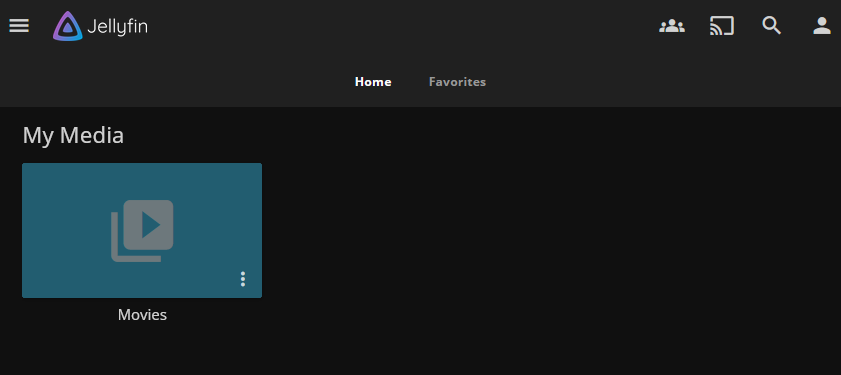This screenshot has width=841, height=375.
Task: Click the My Media section heading
Action: 73,135
